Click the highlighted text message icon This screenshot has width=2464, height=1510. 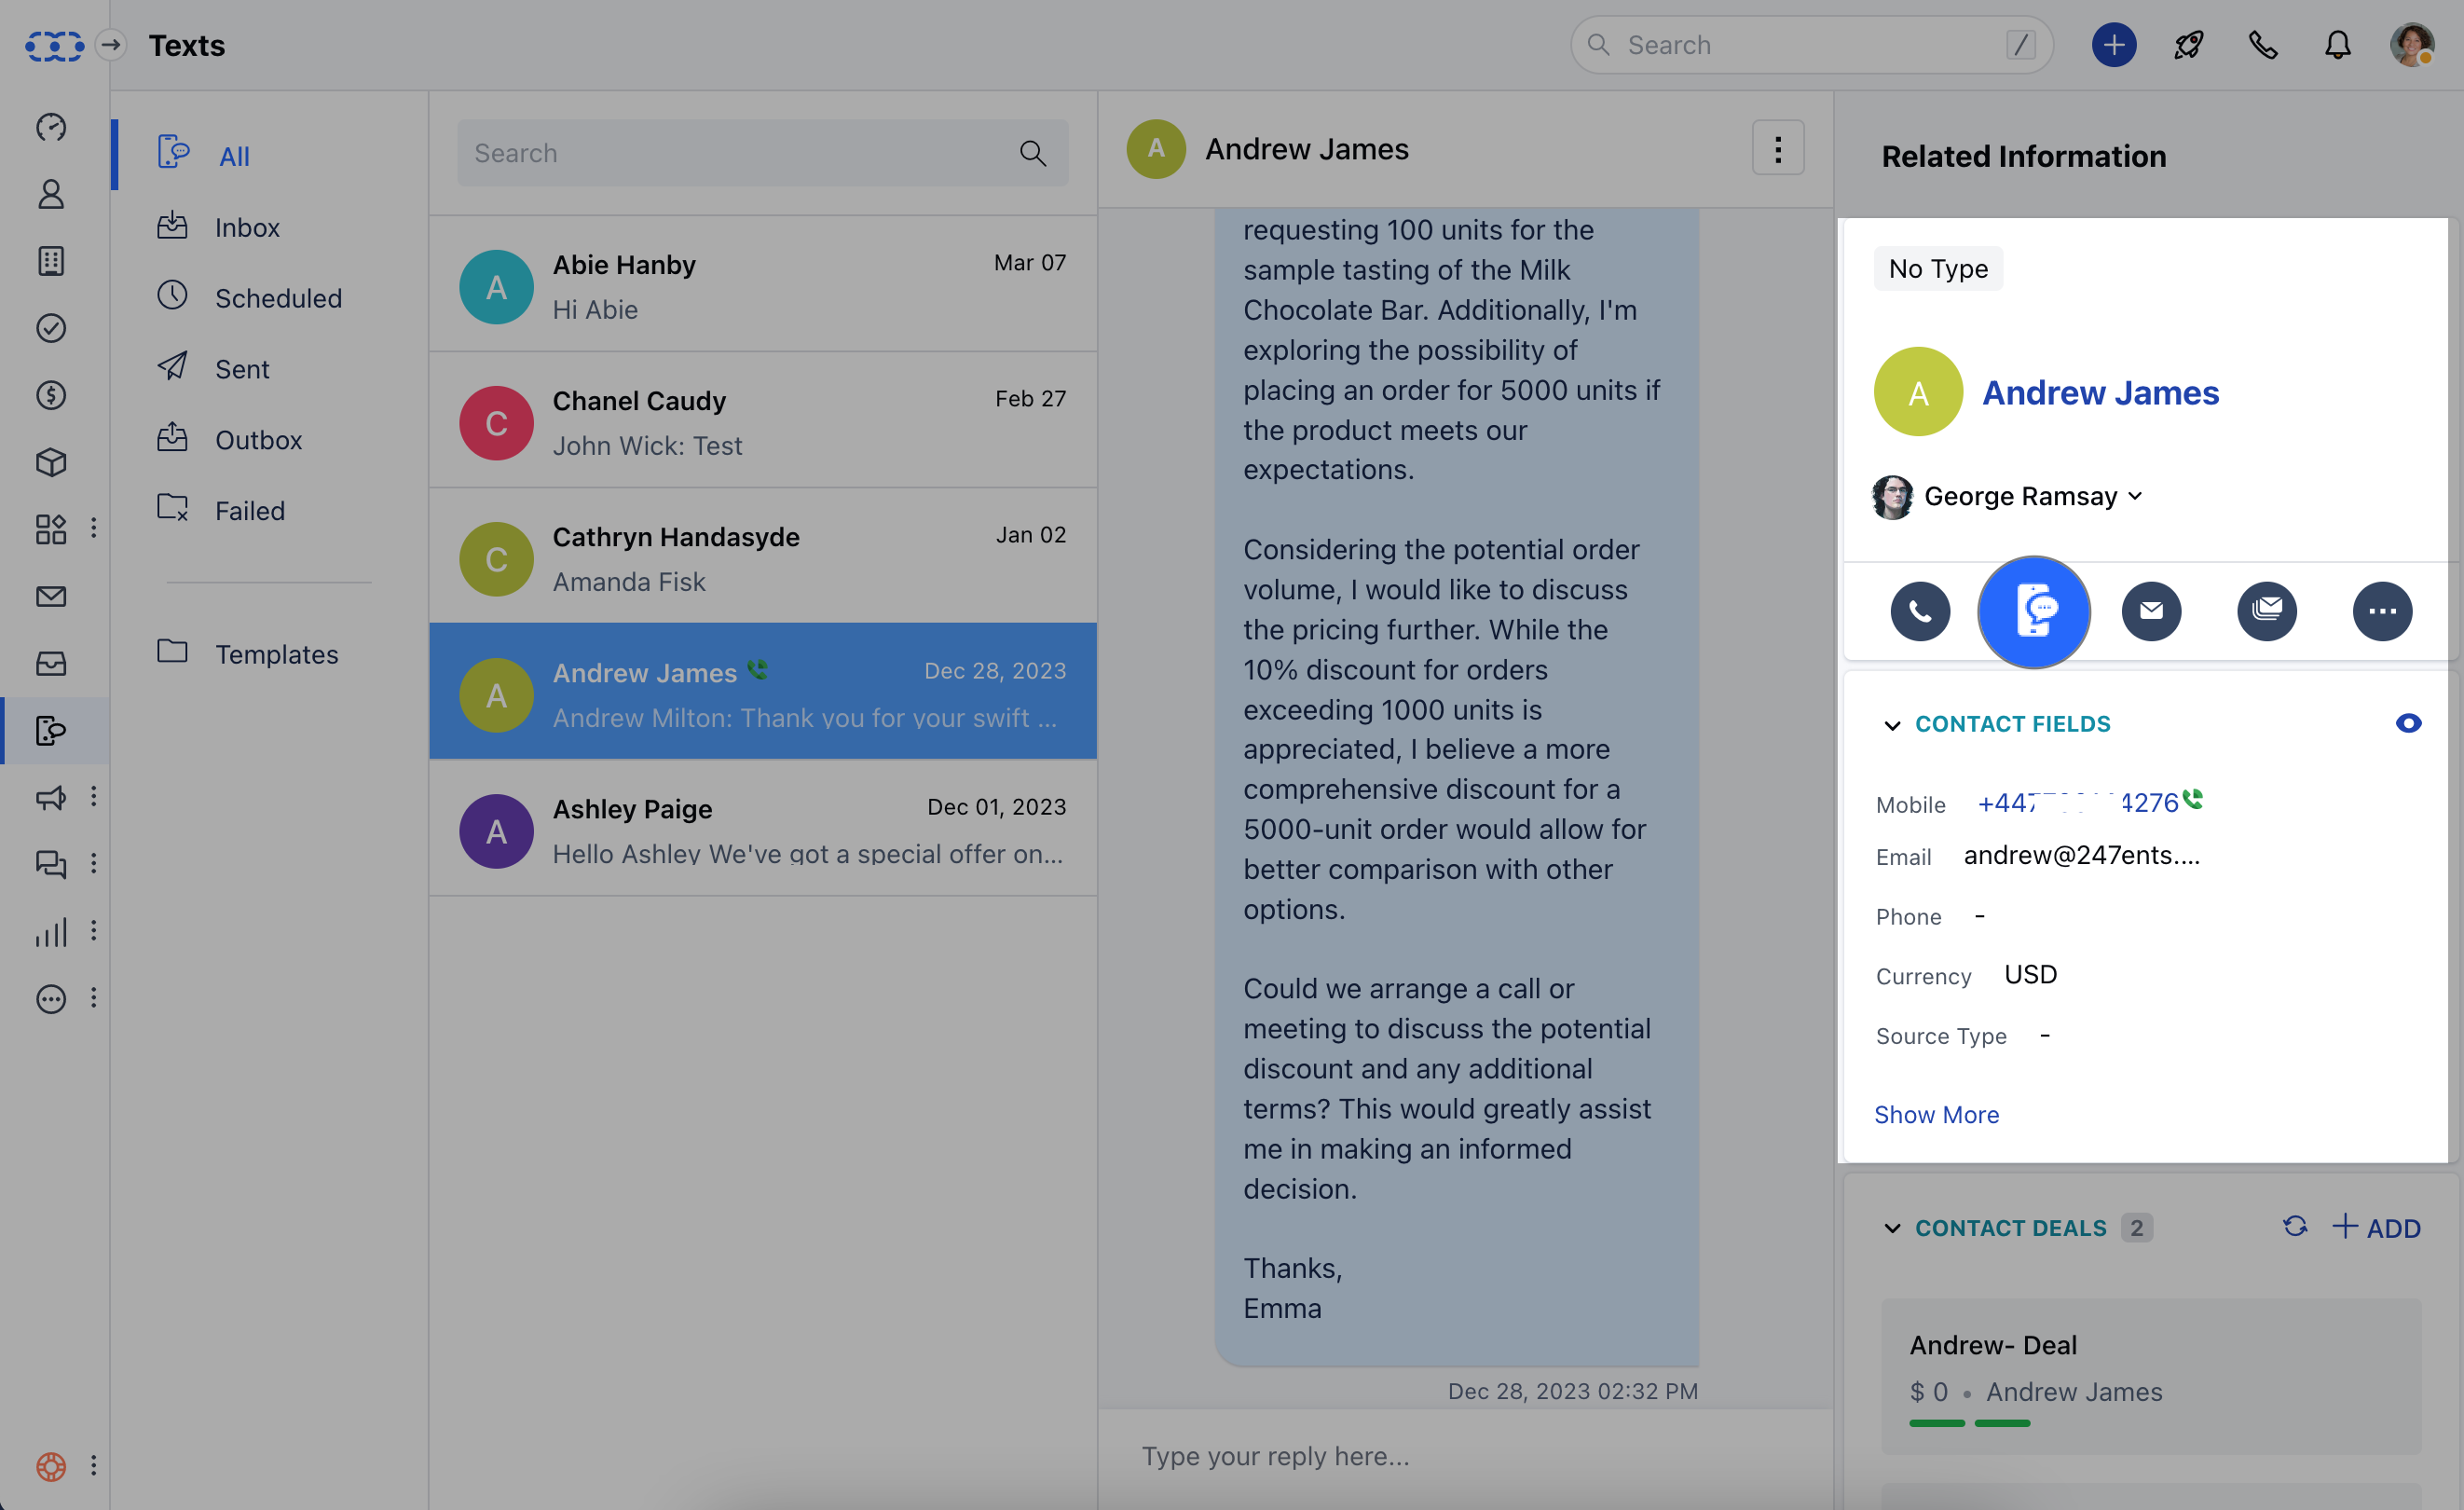tap(2033, 610)
